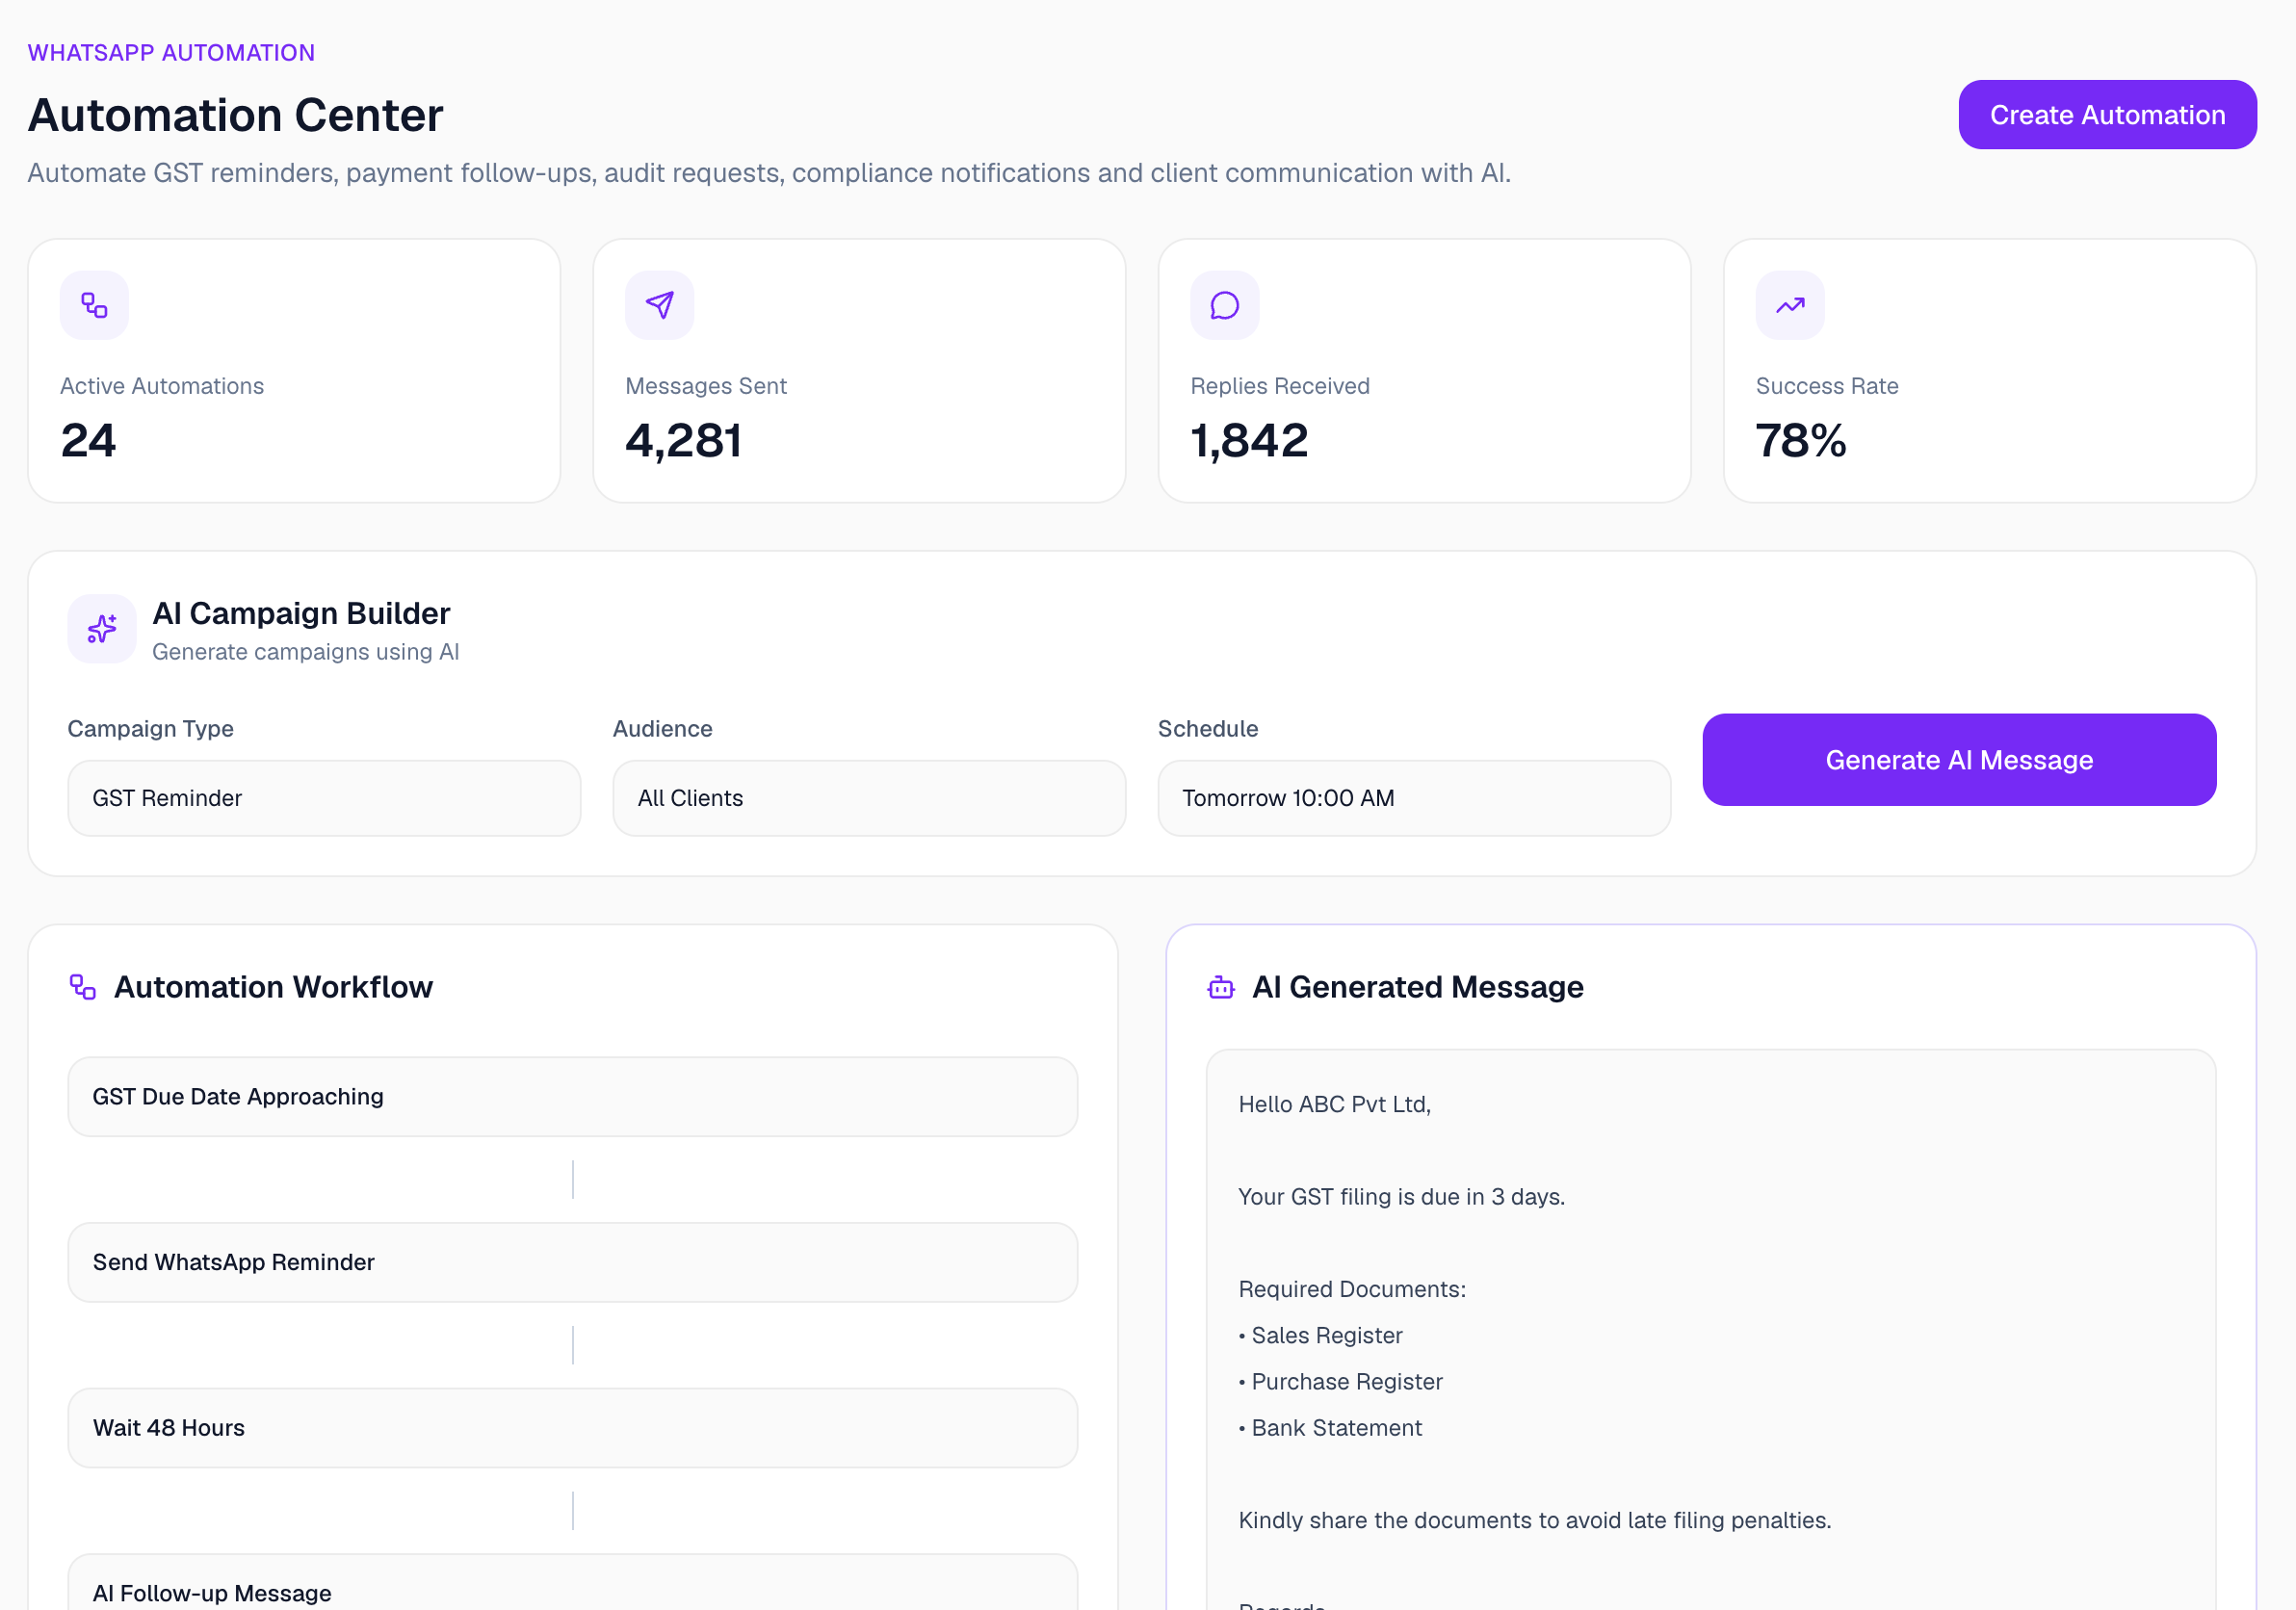Select the GST Due Date Approaching step
Screen dimensions: 2296x1610
[573, 1097]
